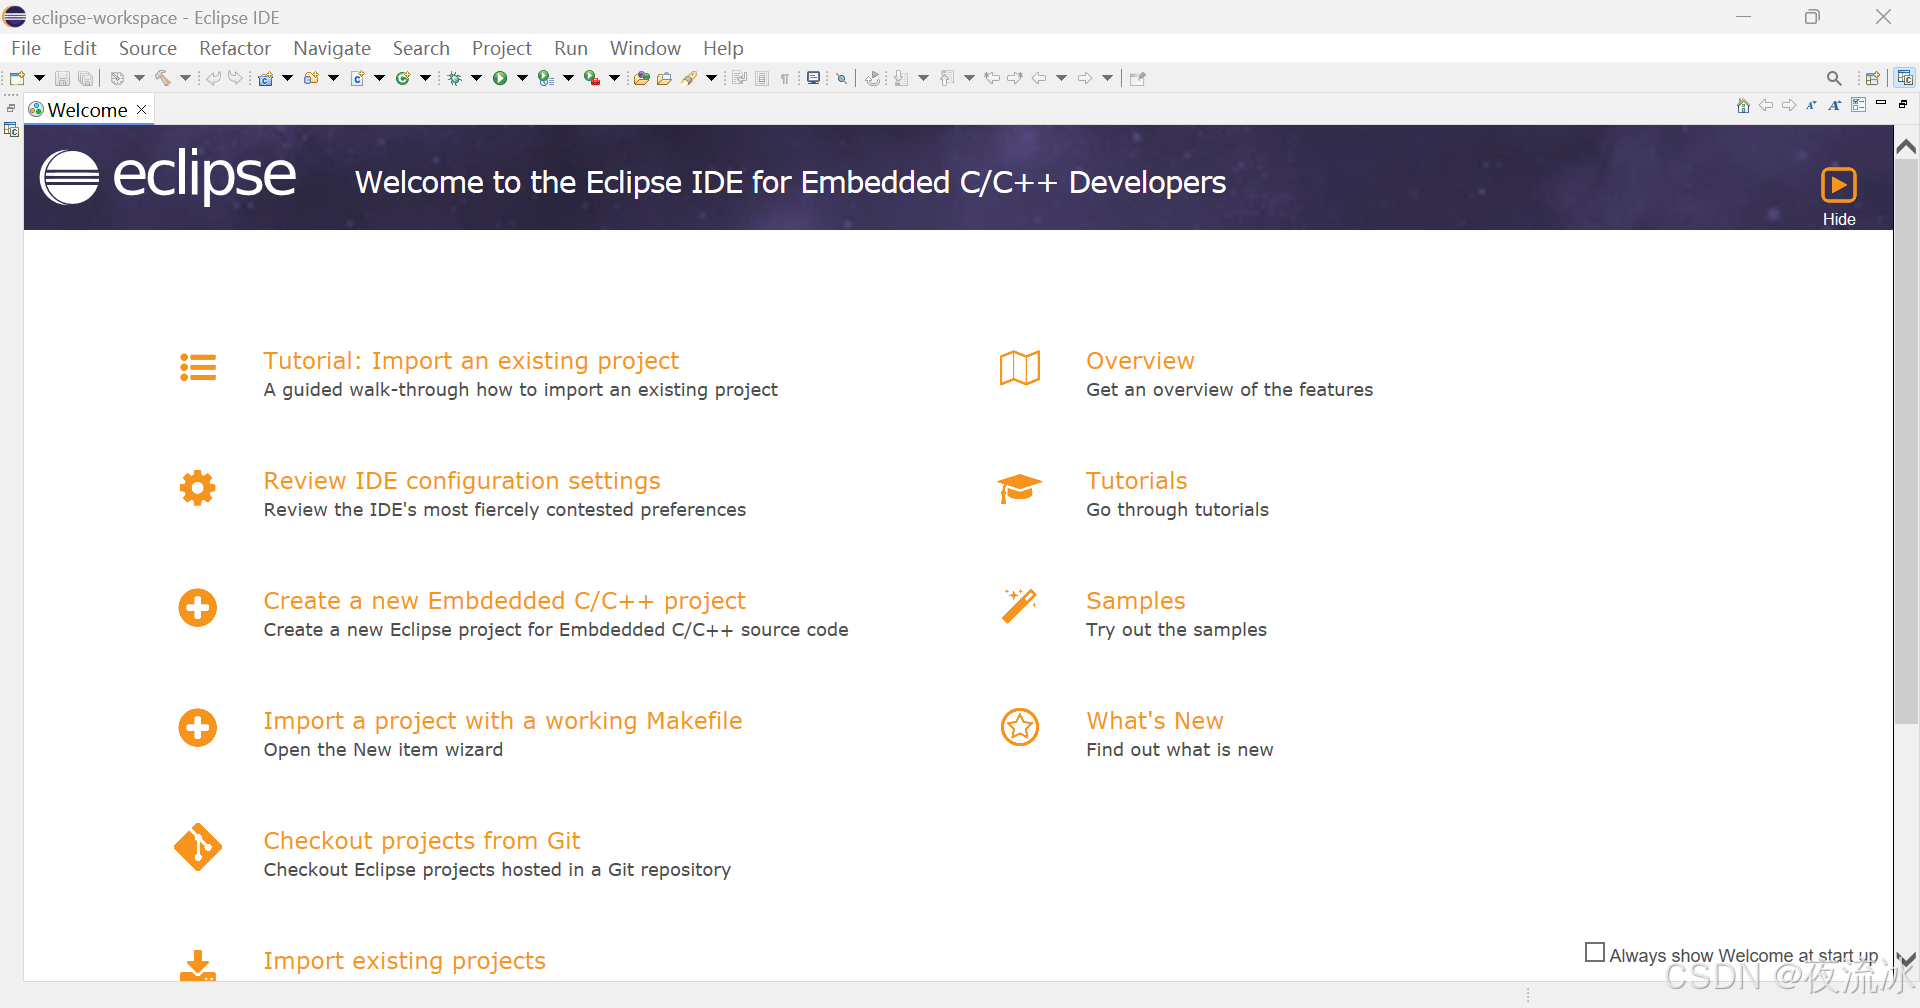This screenshot has height=1008, width=1920.
Task: Click the Restore icon in left trim
Action: tap(11, 108)
